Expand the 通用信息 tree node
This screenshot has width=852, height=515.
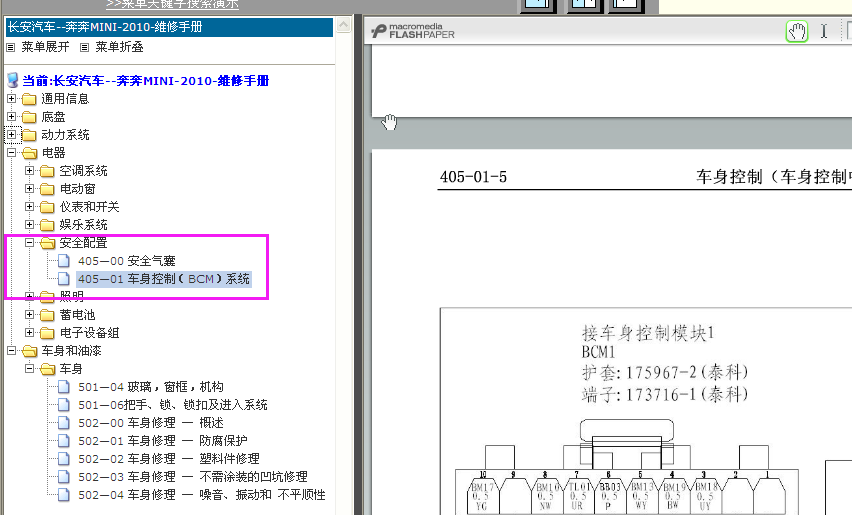(11, 98)
